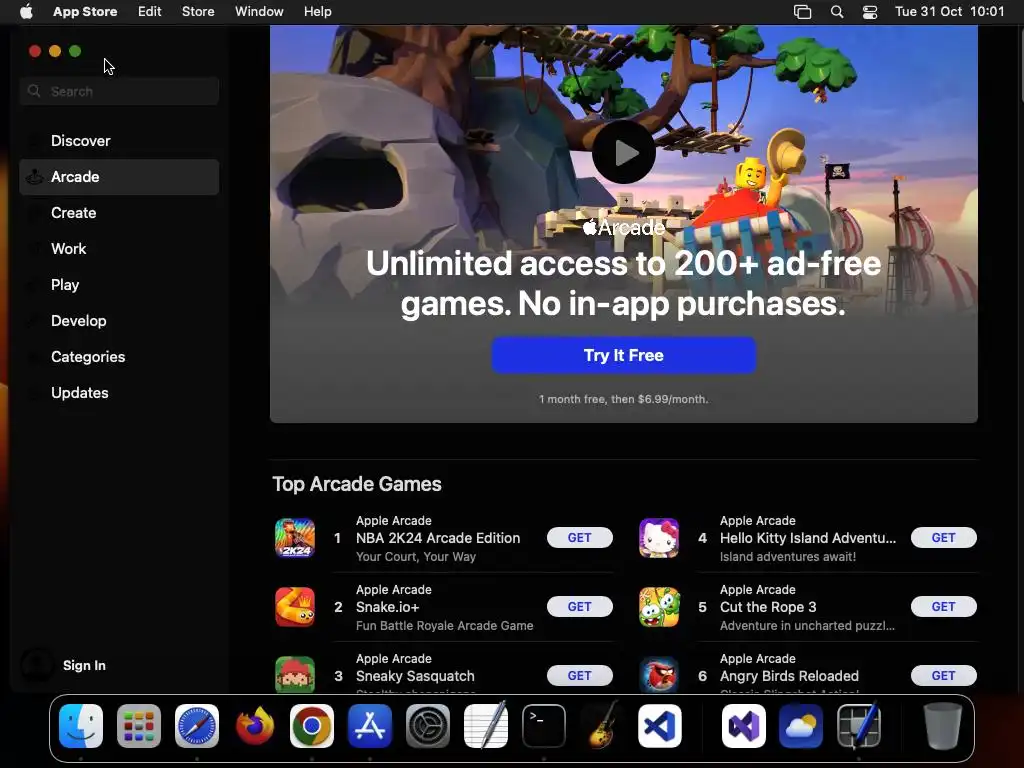Open Visual Studio from the Dock
1024x768 pixels.
(743, 726)
